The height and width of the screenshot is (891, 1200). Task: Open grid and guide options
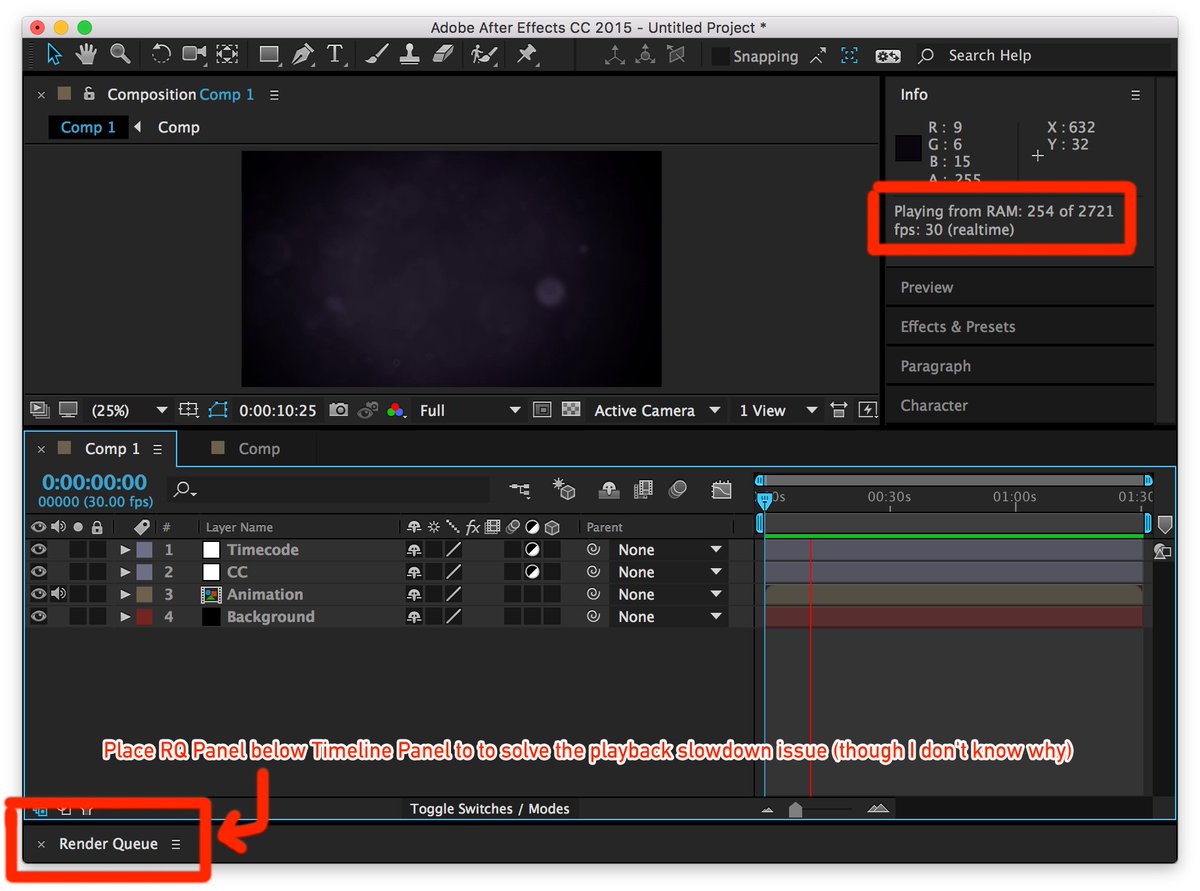click(x=189, y=410)
